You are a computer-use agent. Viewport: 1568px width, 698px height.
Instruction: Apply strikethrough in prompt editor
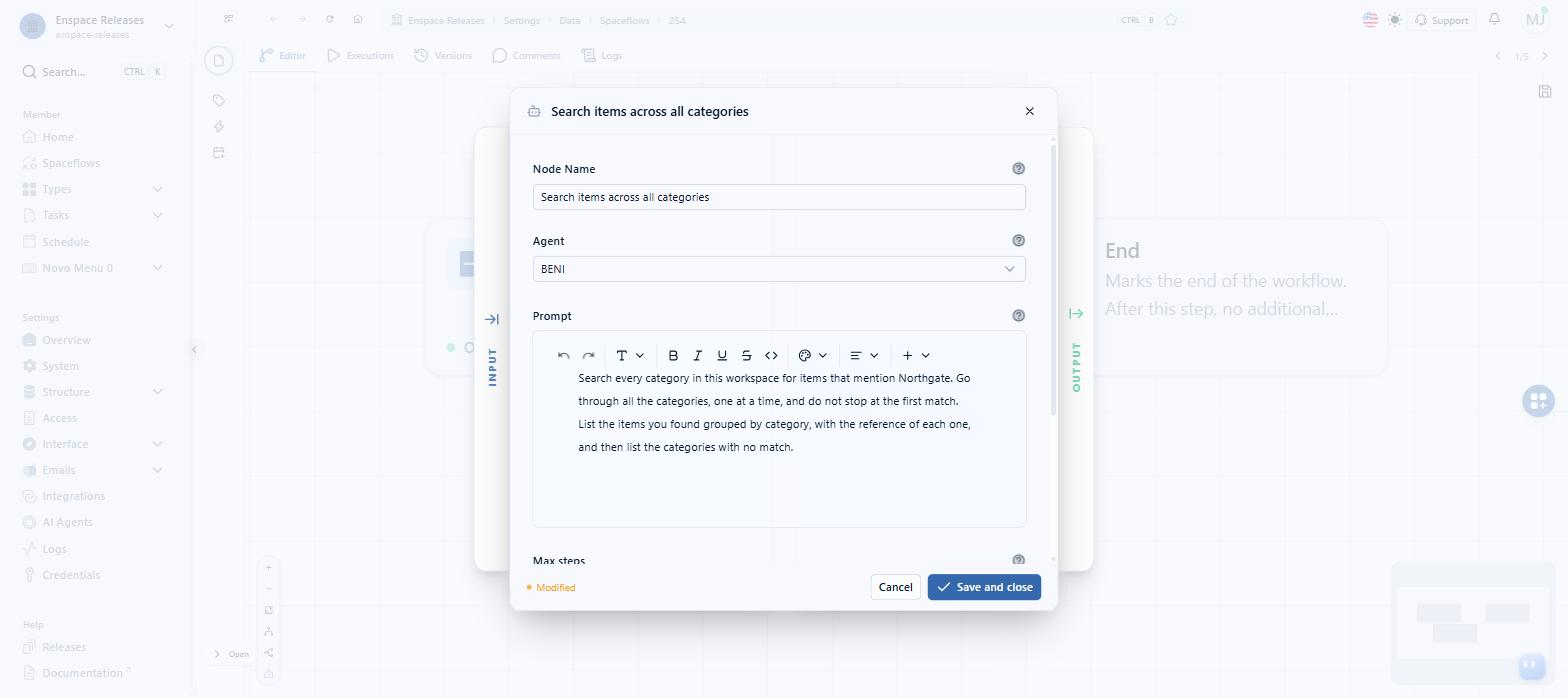click(x=747, y=355)
